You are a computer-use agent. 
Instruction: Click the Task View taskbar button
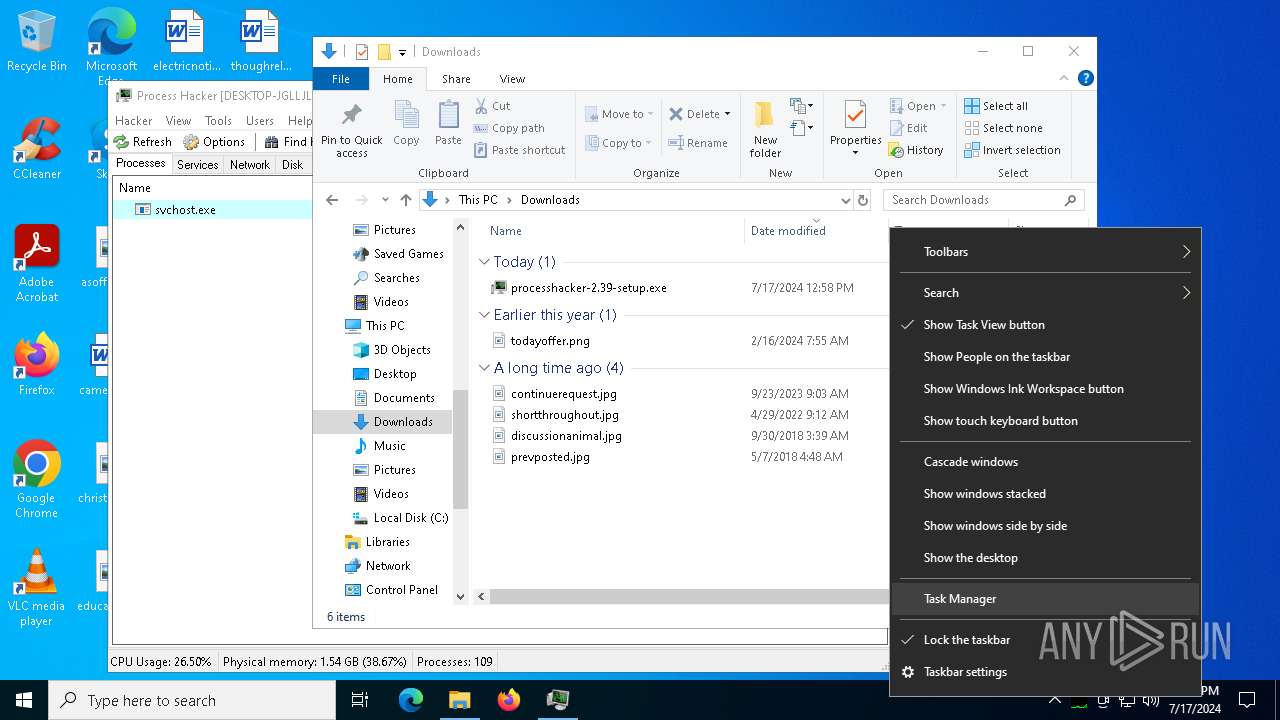tap(360, 700)
